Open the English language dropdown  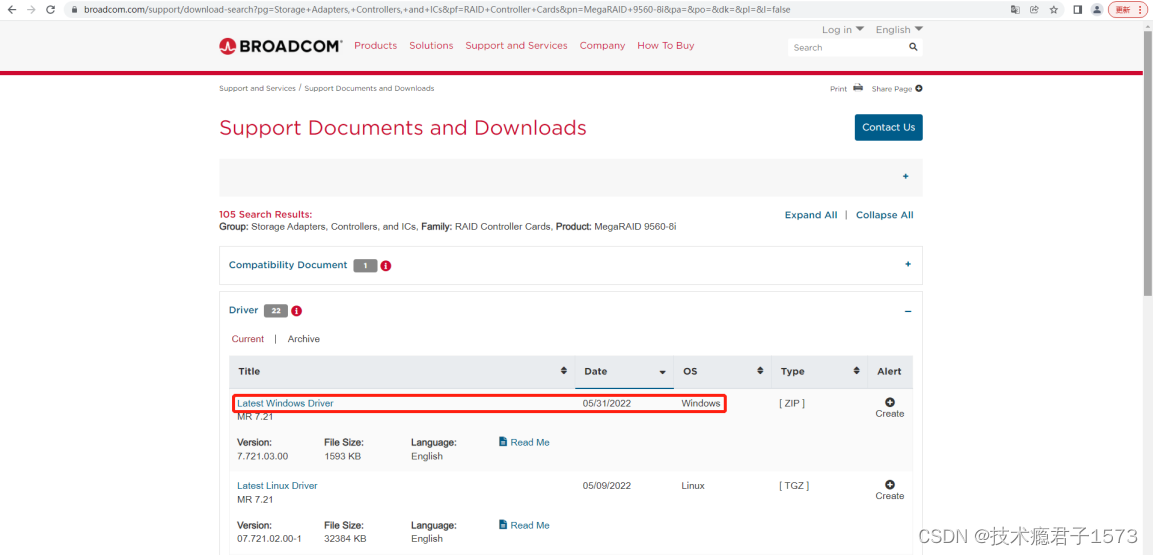(899, 29)
